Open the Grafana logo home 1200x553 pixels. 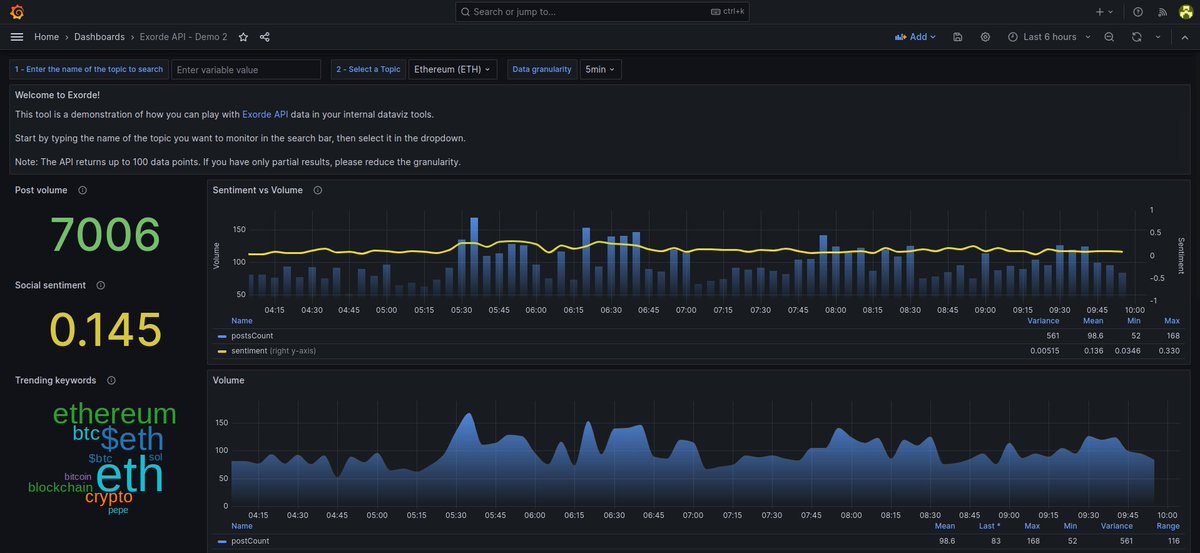point(17,12)
